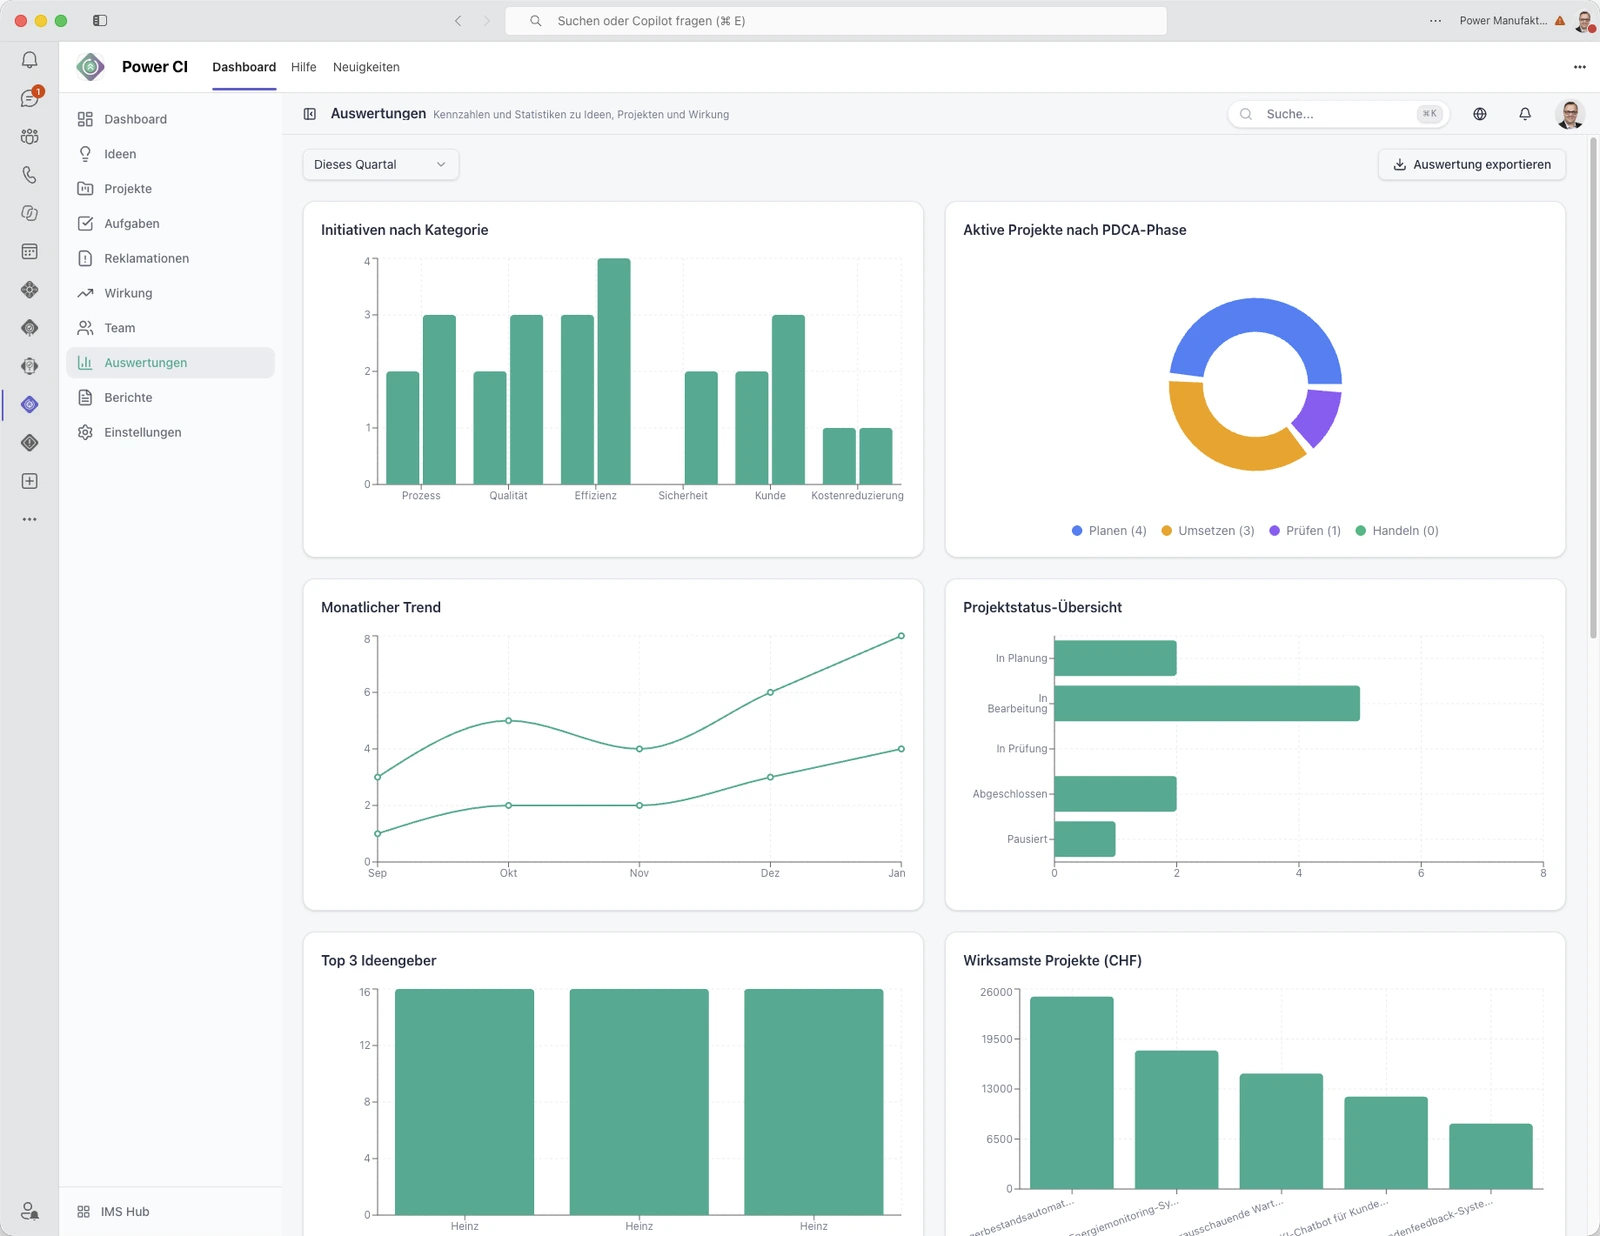Switch to Hilfe tab

point(304,67)
